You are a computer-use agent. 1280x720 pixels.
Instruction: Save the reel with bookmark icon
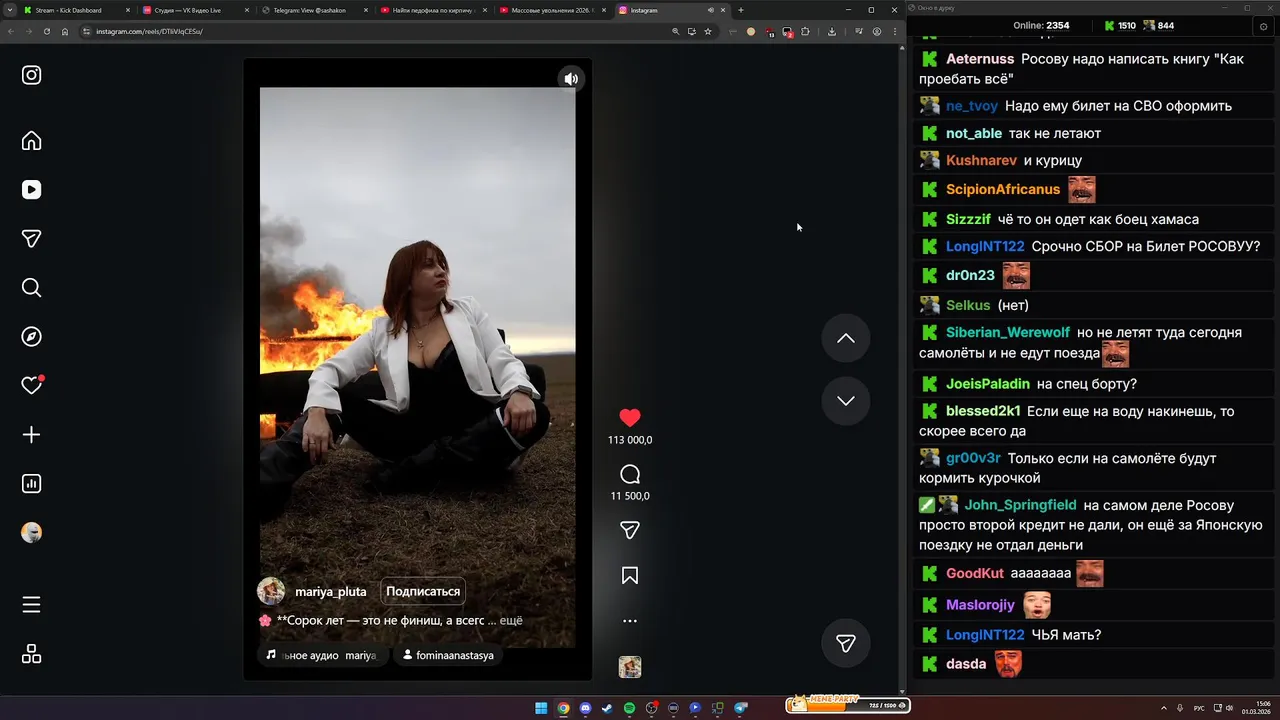click(x=630, y=575)
